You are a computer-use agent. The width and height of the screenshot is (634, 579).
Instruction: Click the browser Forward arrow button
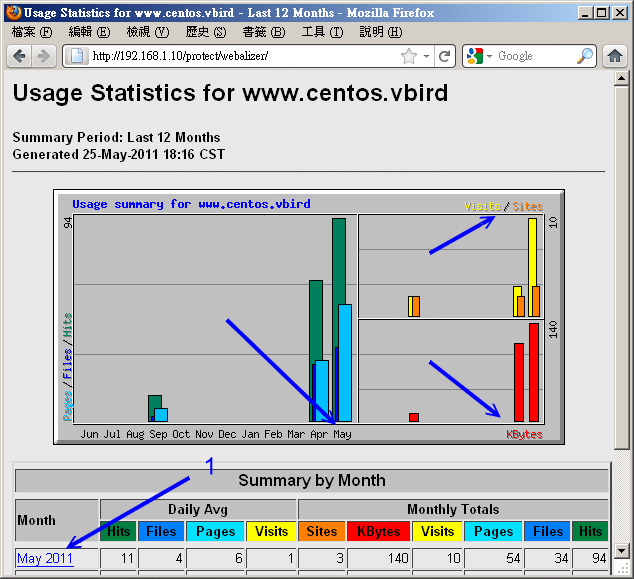click(x=44, y=56)
